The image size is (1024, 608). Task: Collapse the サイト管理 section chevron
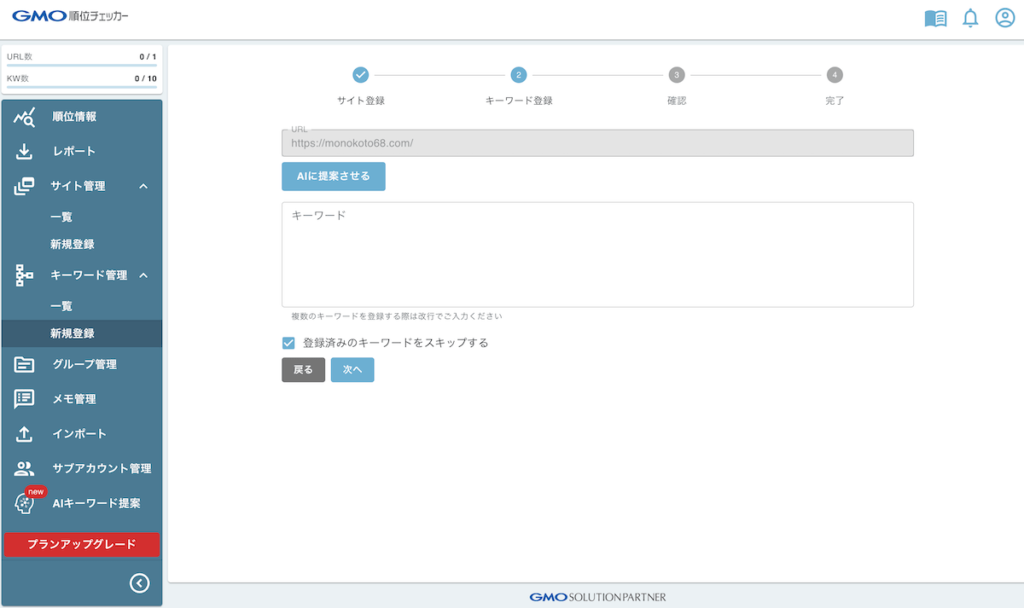[143, 186]
